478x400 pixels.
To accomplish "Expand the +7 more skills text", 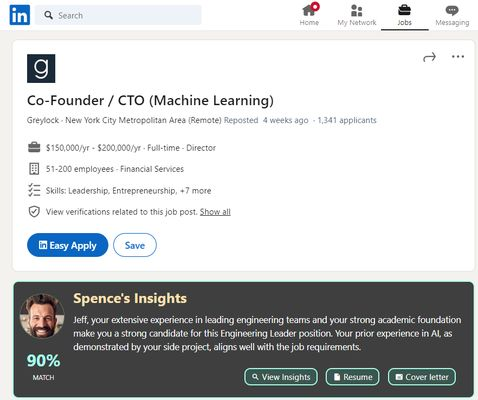I will pos(196,191).
